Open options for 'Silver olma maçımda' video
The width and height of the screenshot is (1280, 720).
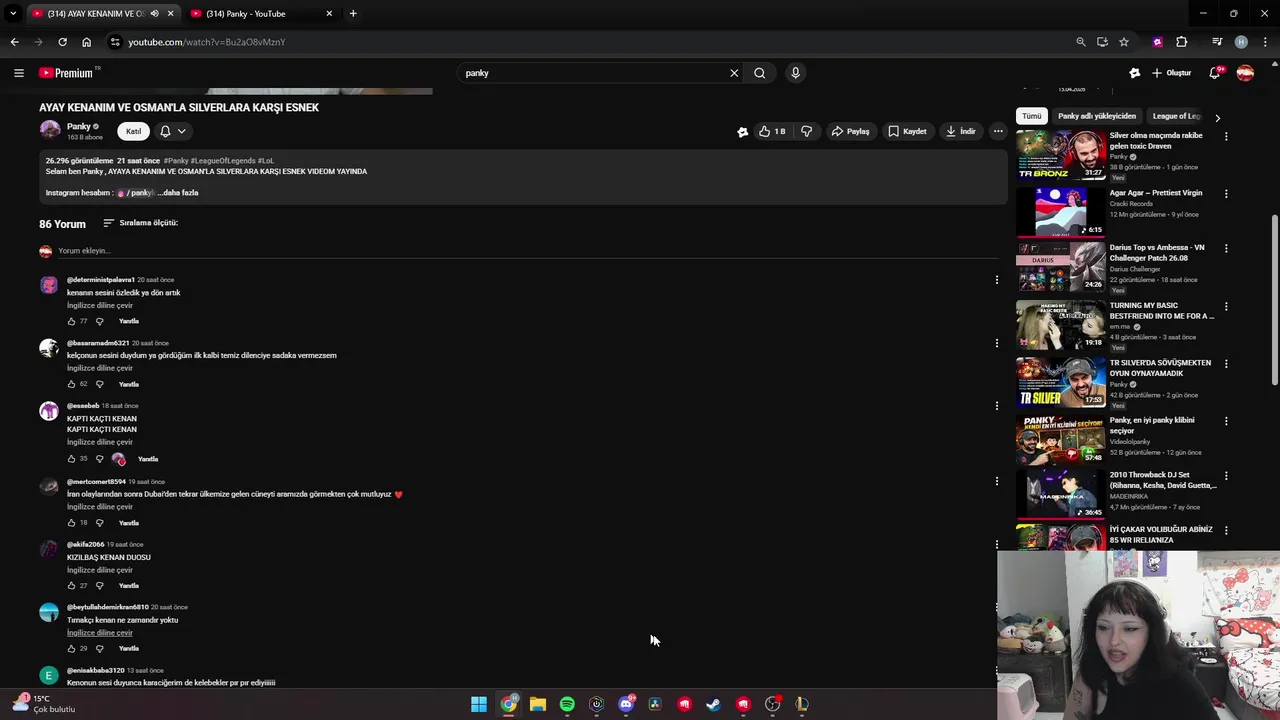point(1226,137)
